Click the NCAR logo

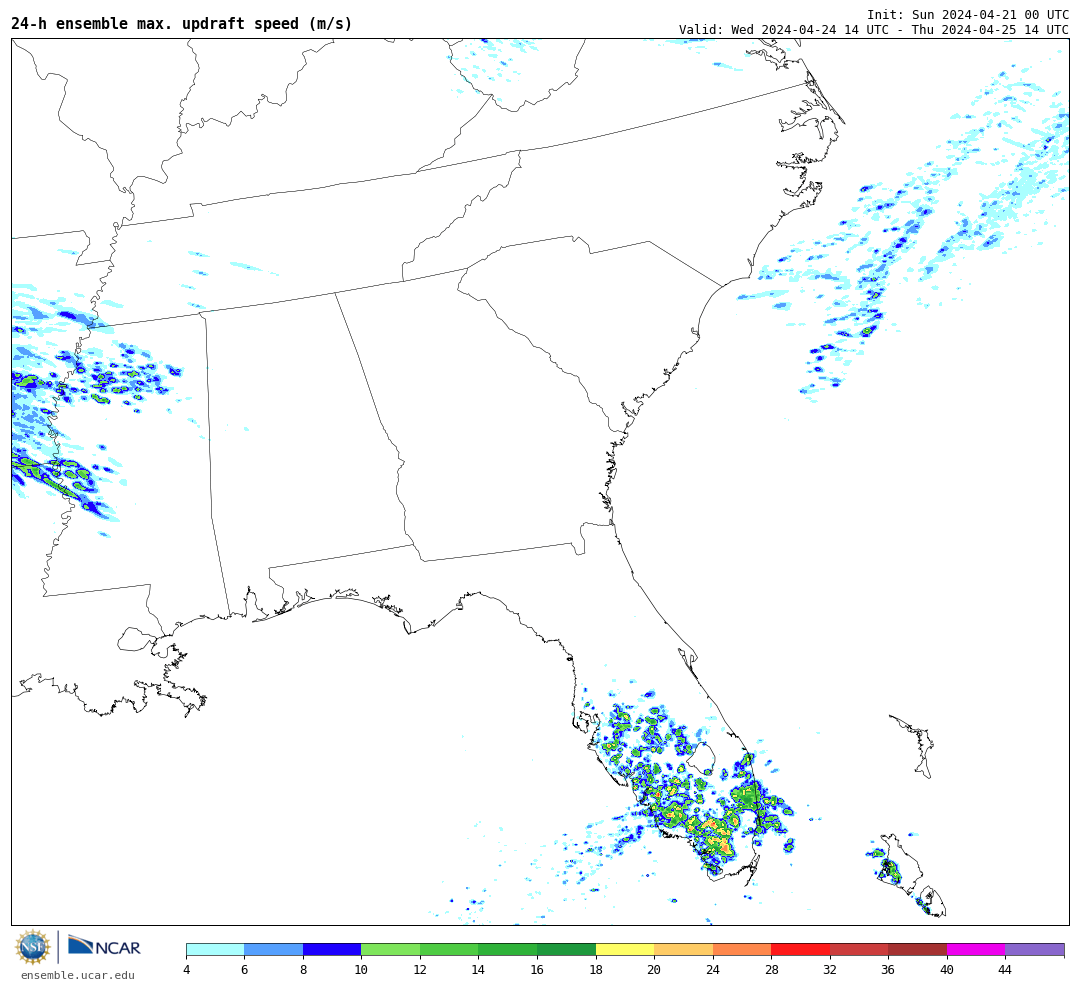[104, 947]
